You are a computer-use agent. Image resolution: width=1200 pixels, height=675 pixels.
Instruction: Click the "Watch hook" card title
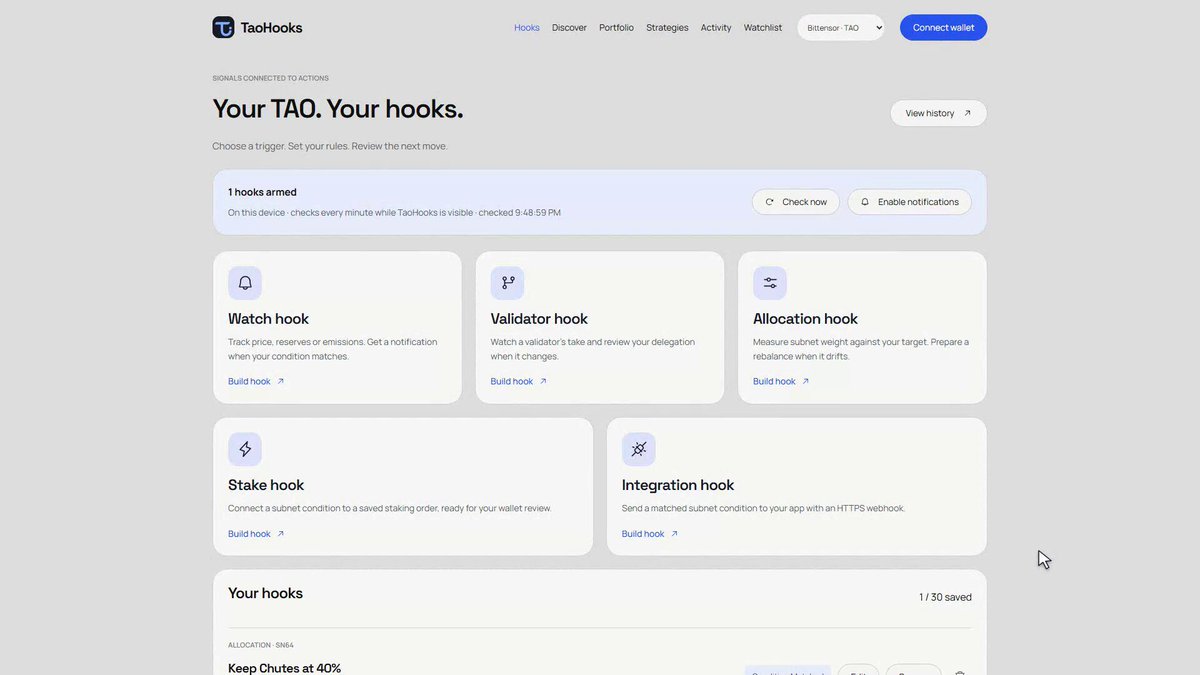268,319
